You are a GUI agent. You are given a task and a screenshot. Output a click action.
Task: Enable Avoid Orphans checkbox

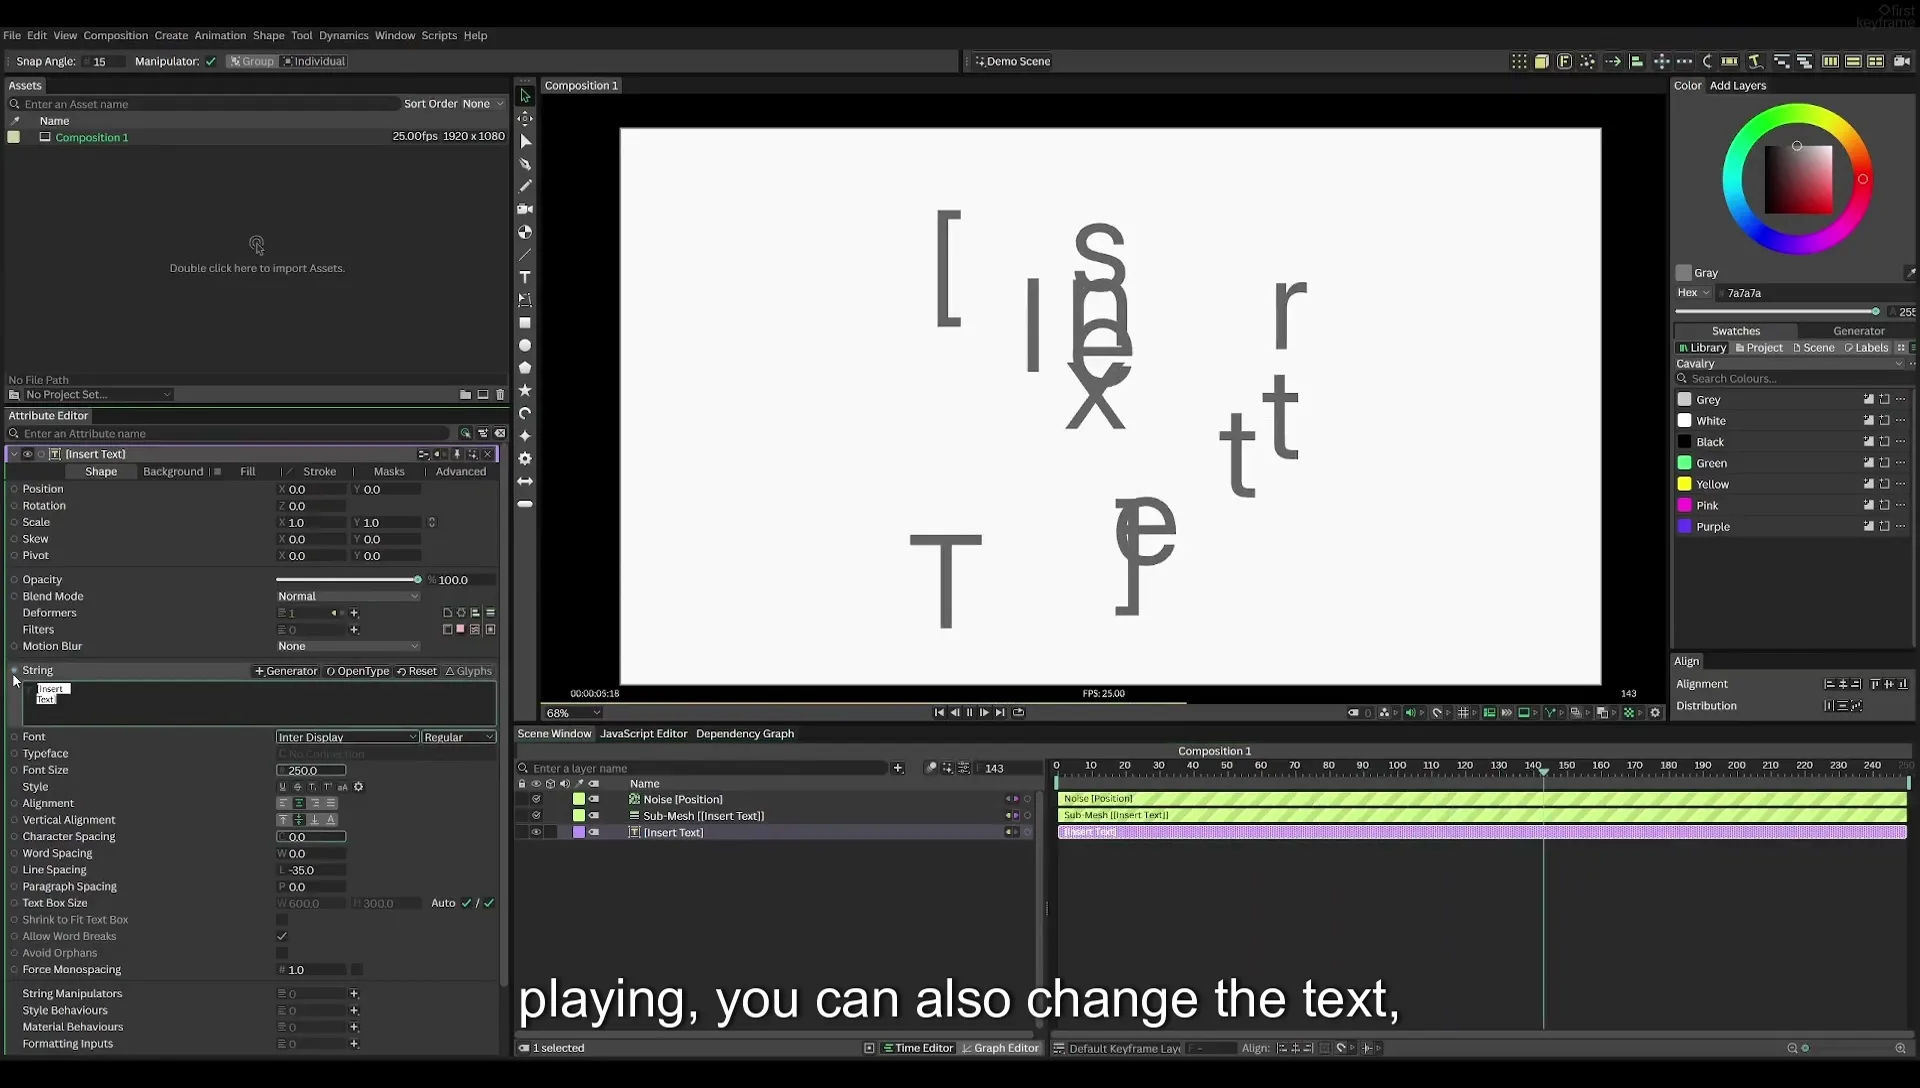pyautogui.click(x=282, y=954)
